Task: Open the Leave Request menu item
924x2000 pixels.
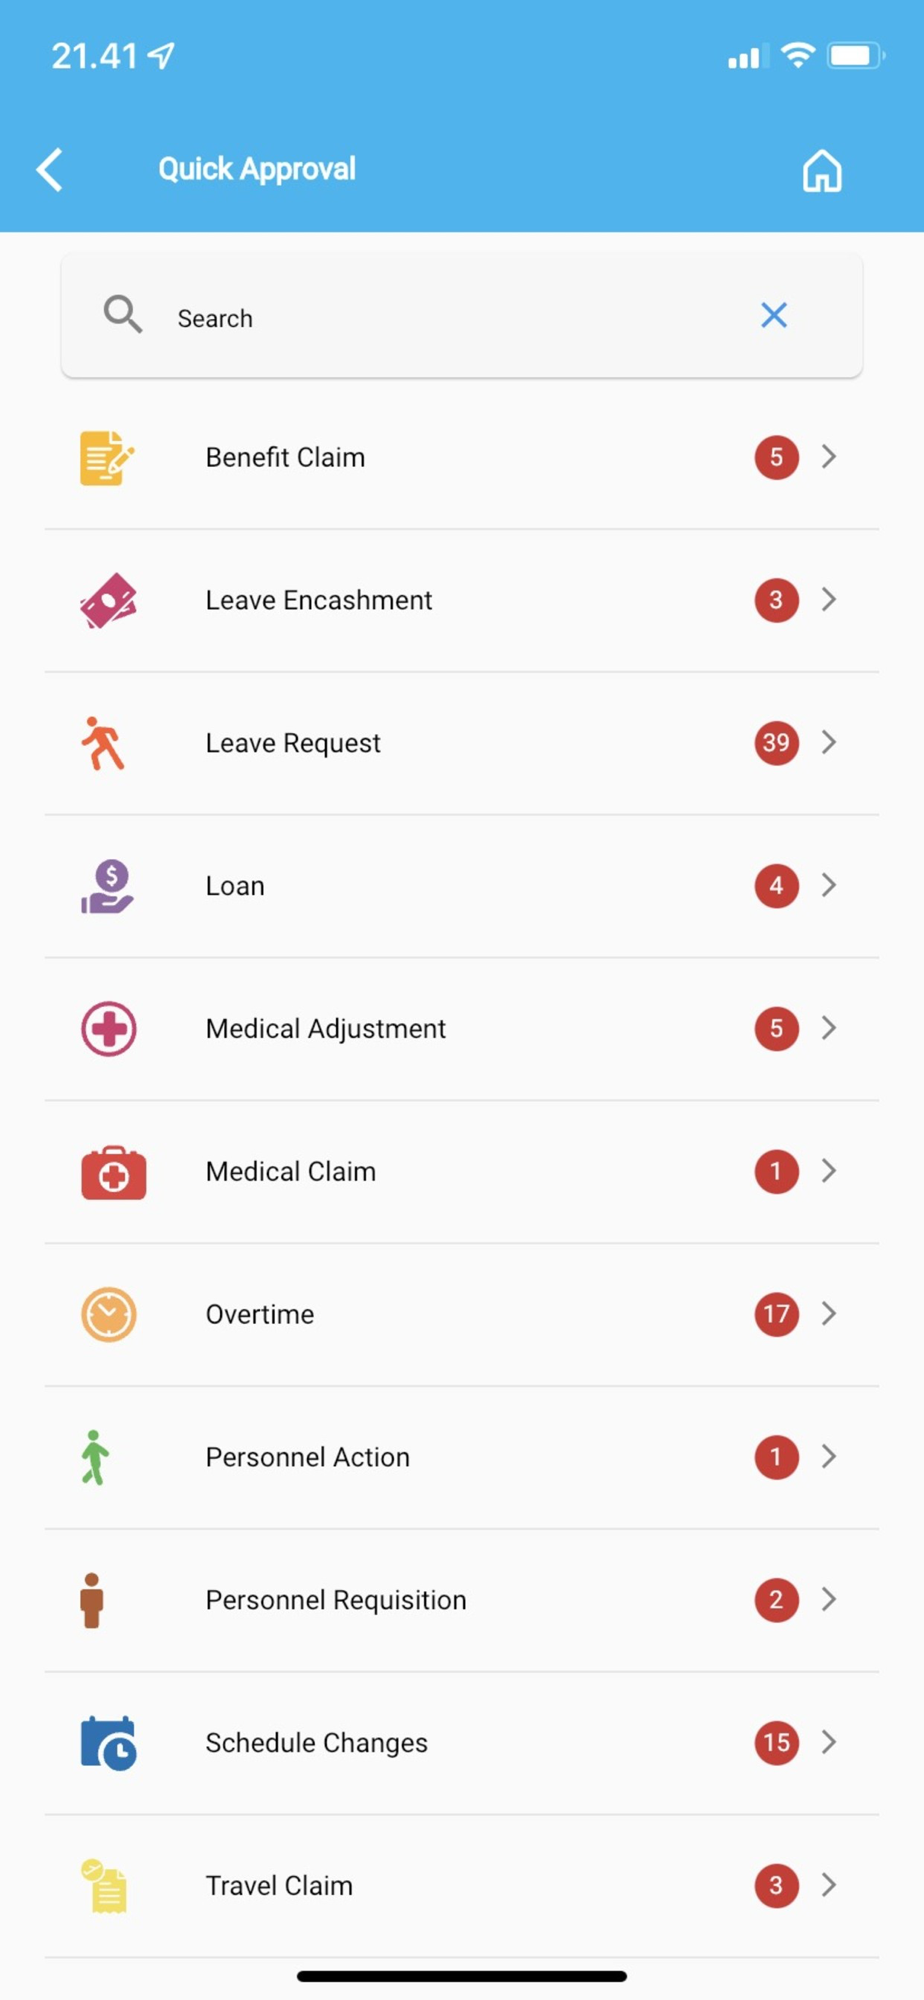Action: pos(293,743)
